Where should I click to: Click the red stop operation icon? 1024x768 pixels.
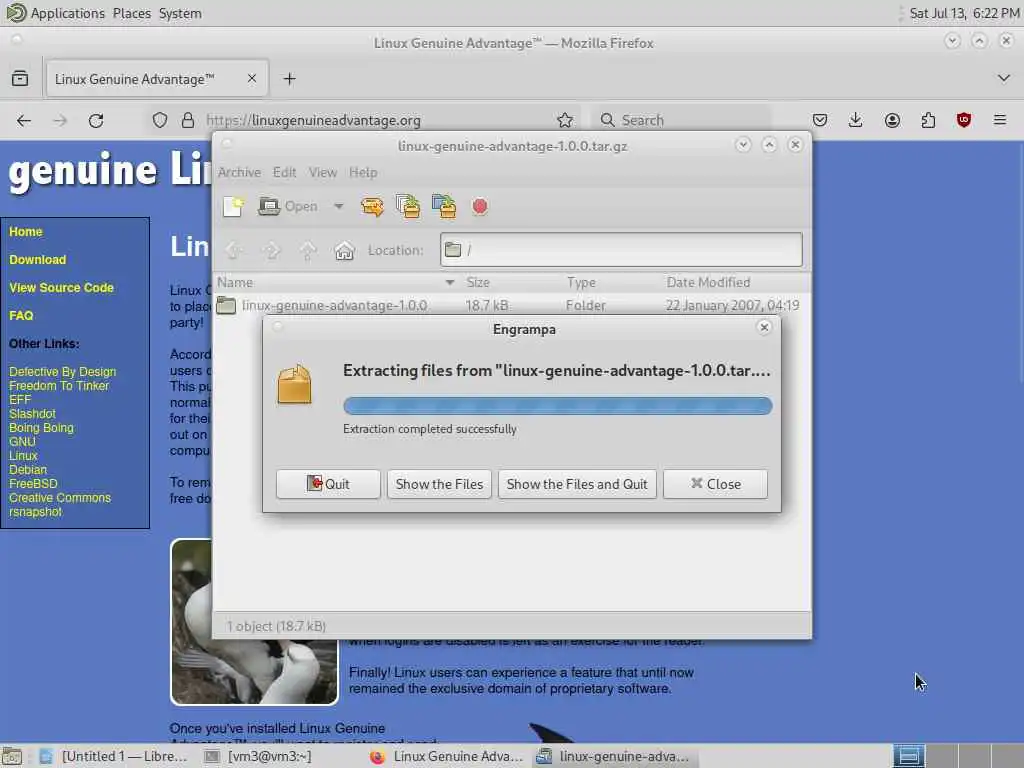(480, 206)
